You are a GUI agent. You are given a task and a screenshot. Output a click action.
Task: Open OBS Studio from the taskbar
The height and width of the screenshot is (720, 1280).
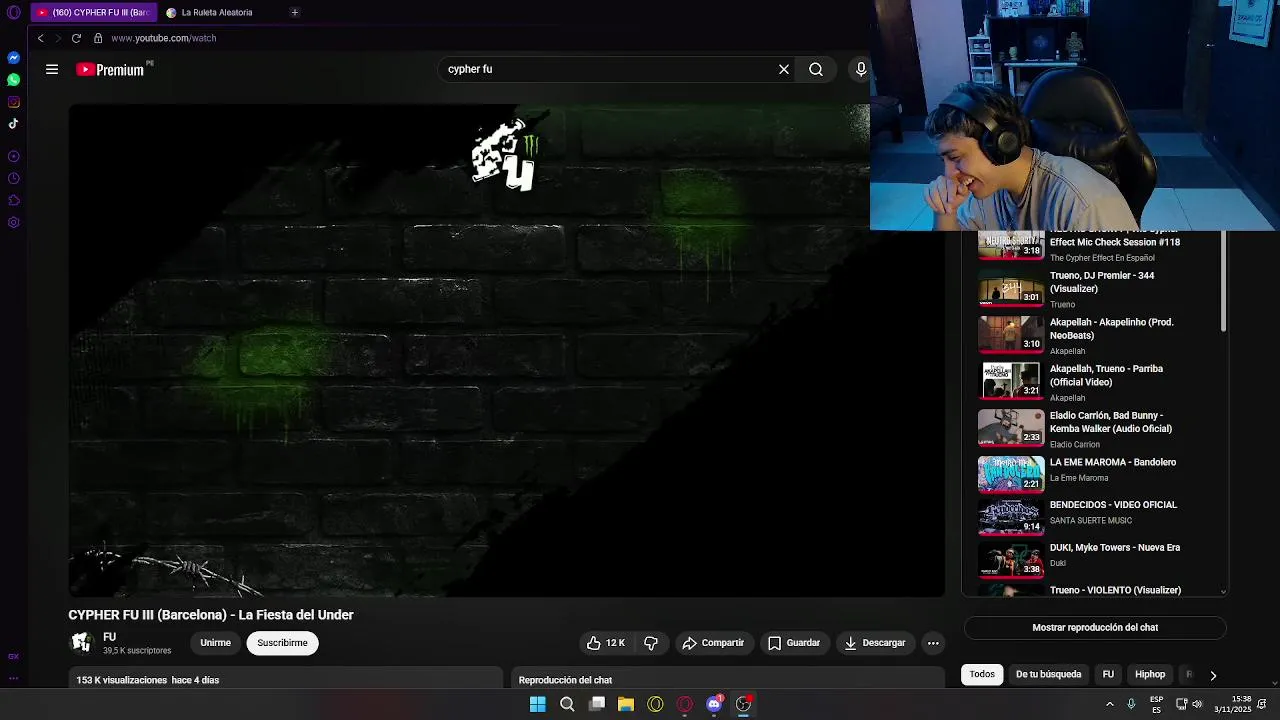point(743,704)
